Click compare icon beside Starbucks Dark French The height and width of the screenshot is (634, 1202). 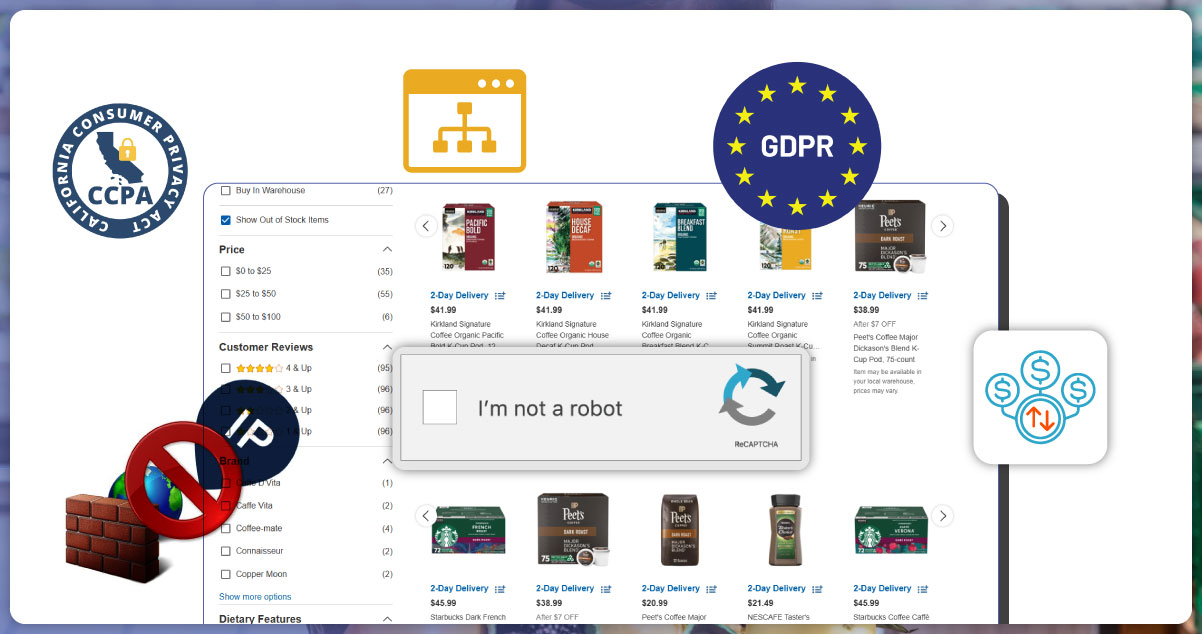click(x=500, y=589)
